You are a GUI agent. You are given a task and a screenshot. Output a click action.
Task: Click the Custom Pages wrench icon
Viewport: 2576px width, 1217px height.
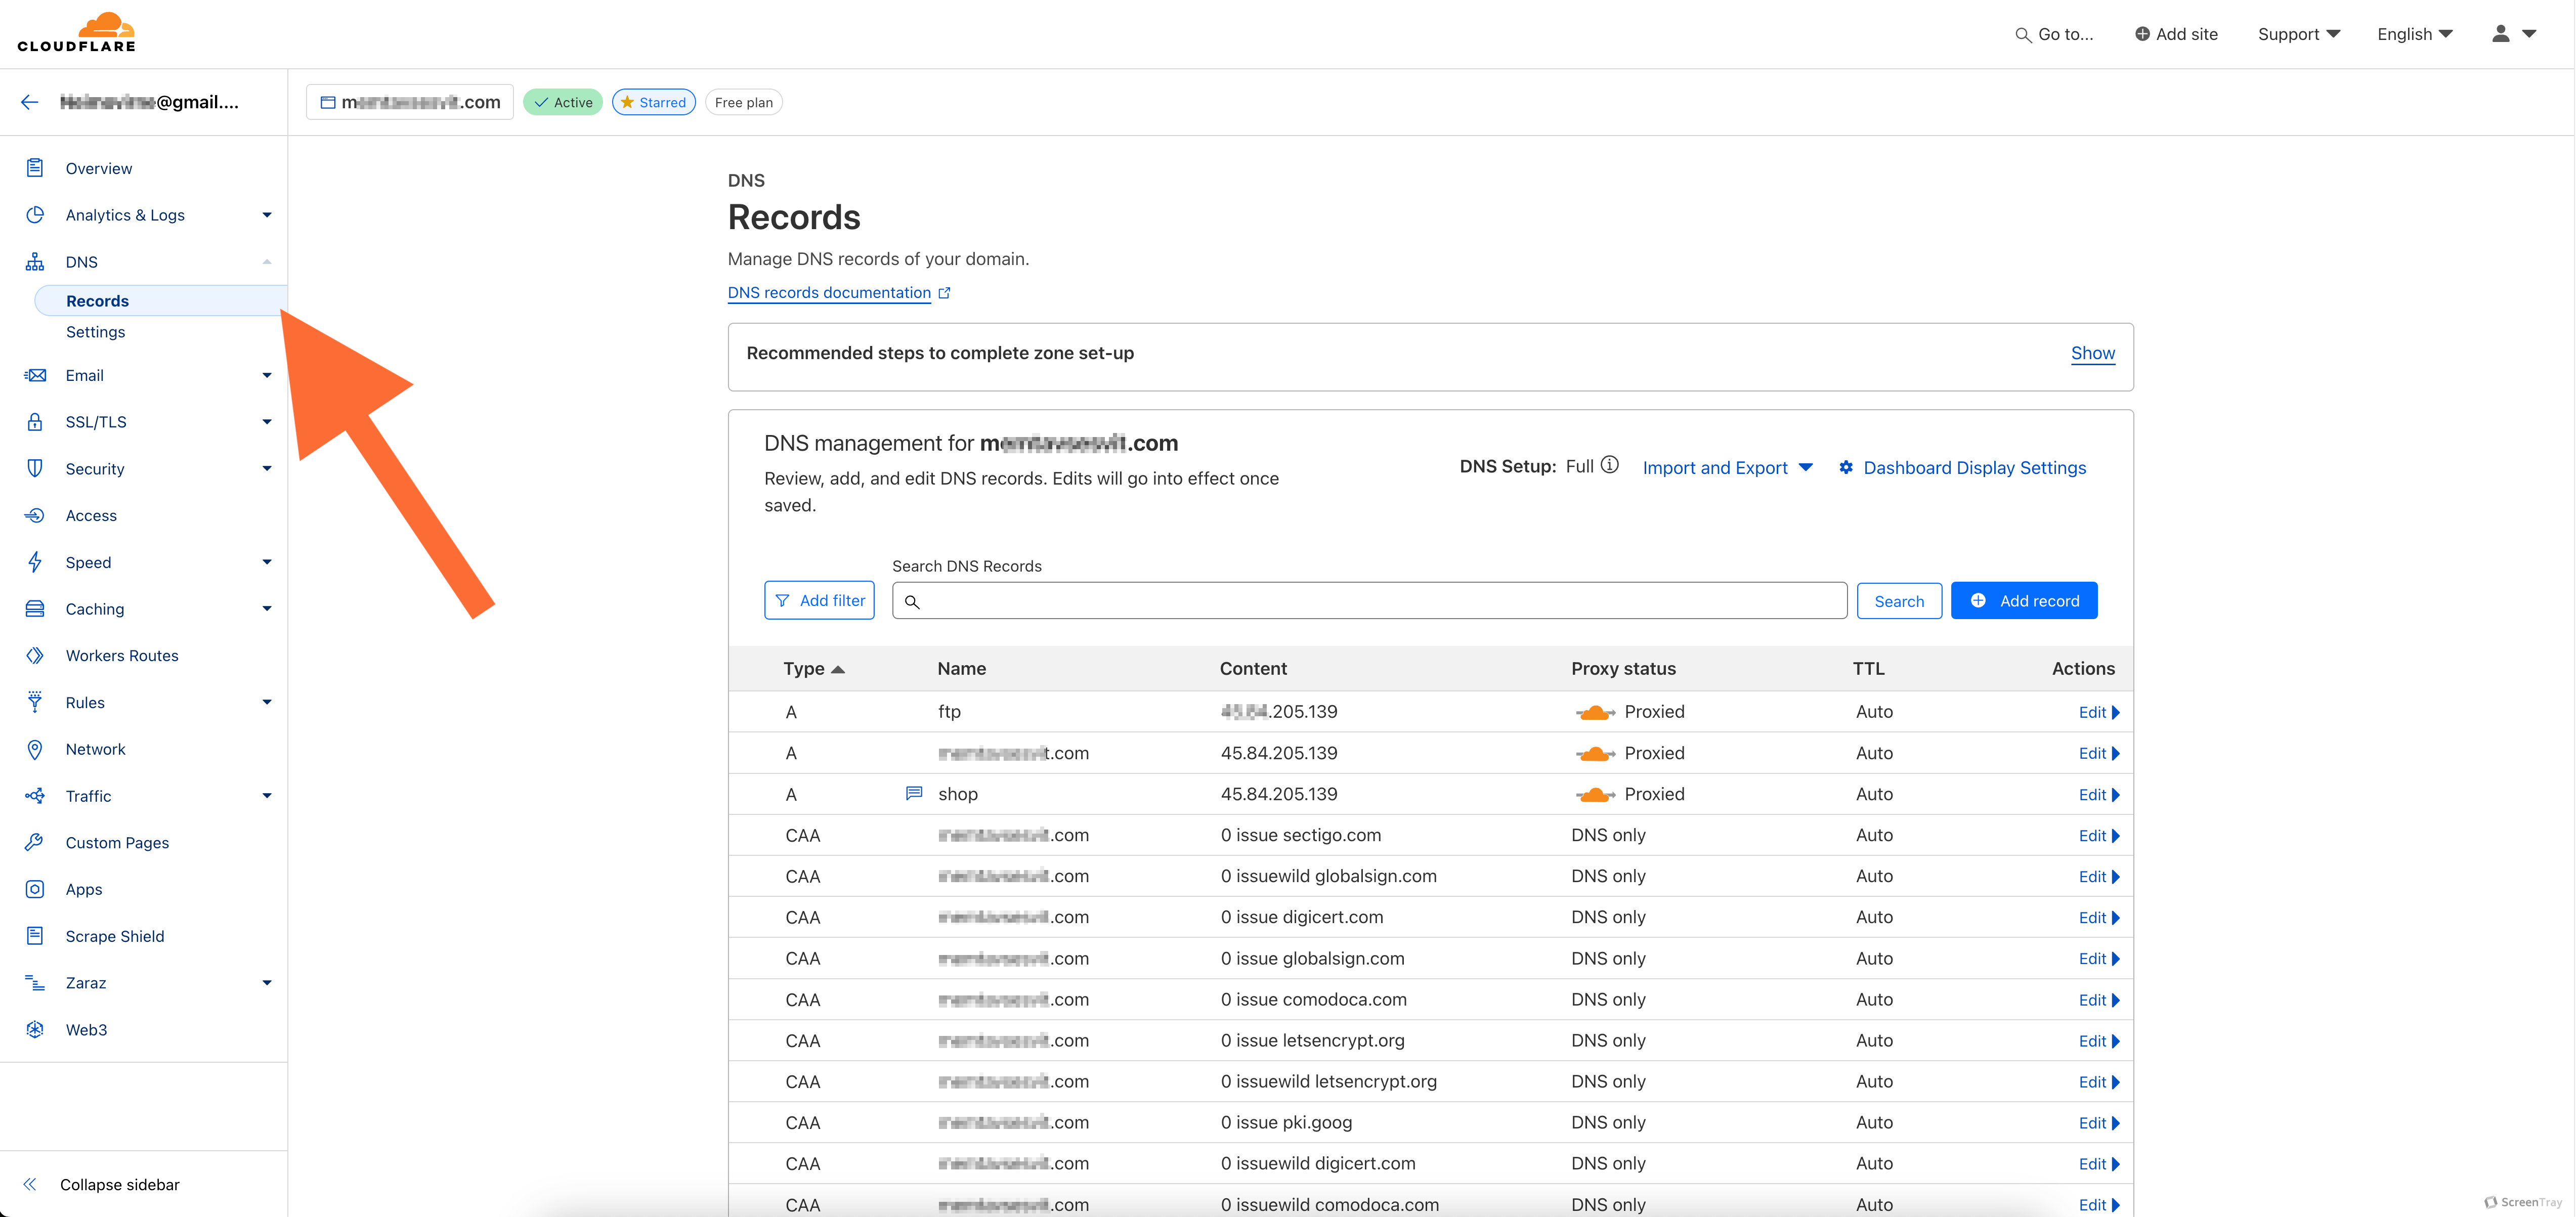pyautogui.click(x=35, y=842)
